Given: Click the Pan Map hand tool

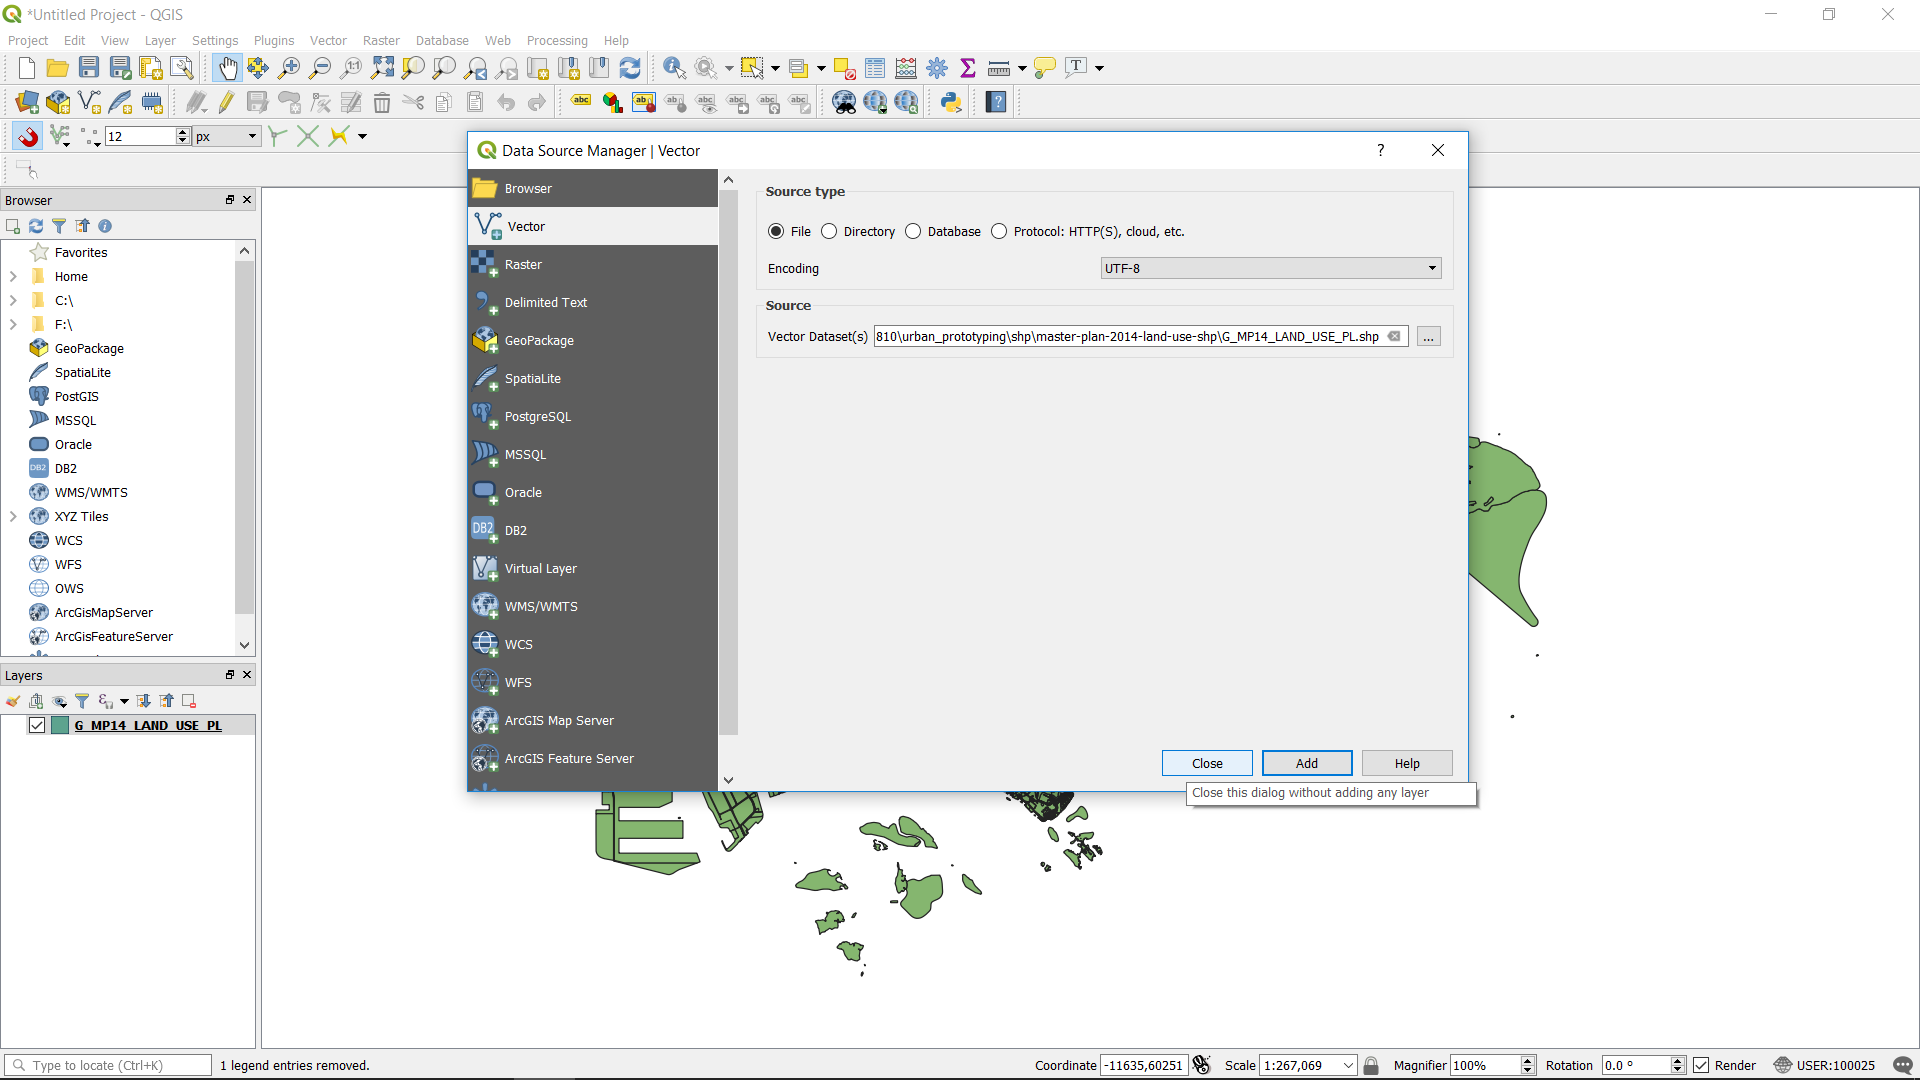Looking at the screenshot, I should (227, 68).
